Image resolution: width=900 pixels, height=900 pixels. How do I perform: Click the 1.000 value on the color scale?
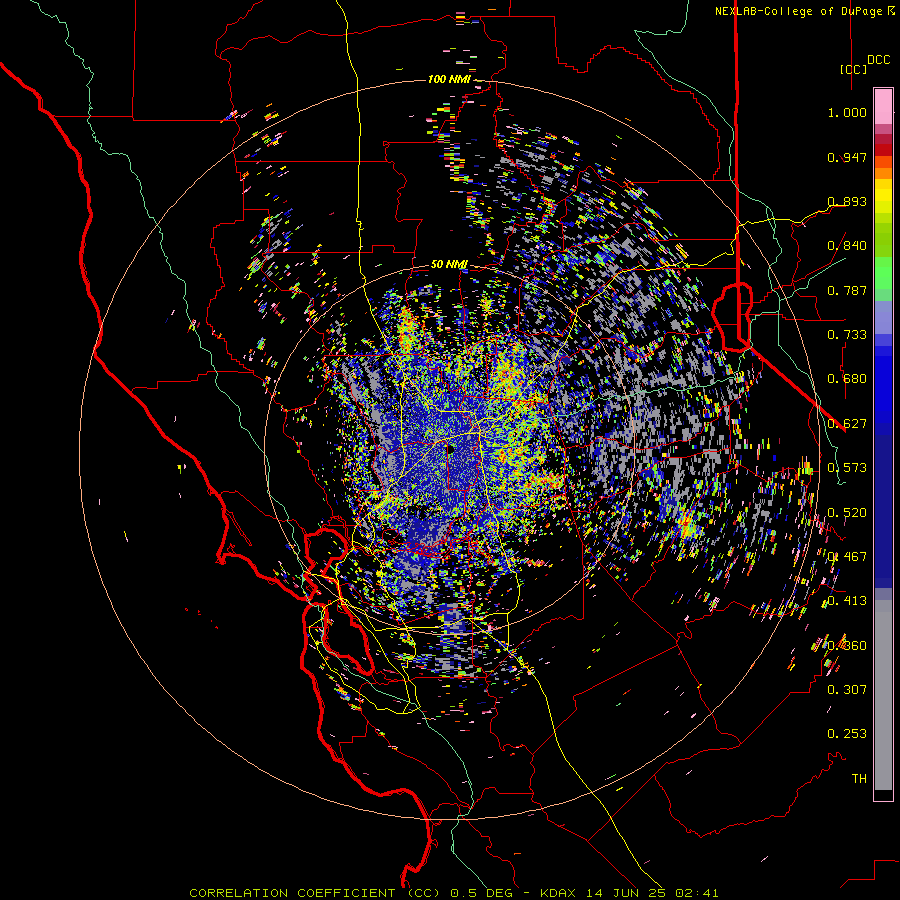pyautogui.click(x=847, y=112)
